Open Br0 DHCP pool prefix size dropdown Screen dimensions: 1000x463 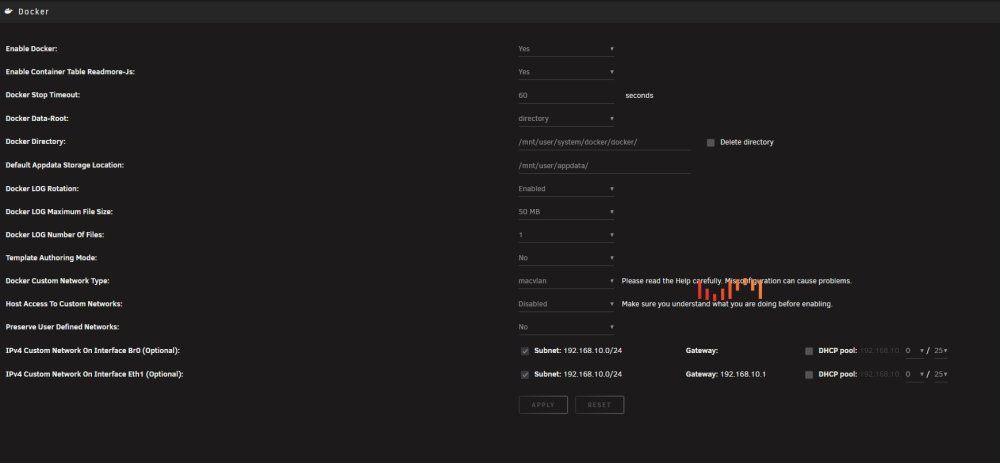(941, 351)
